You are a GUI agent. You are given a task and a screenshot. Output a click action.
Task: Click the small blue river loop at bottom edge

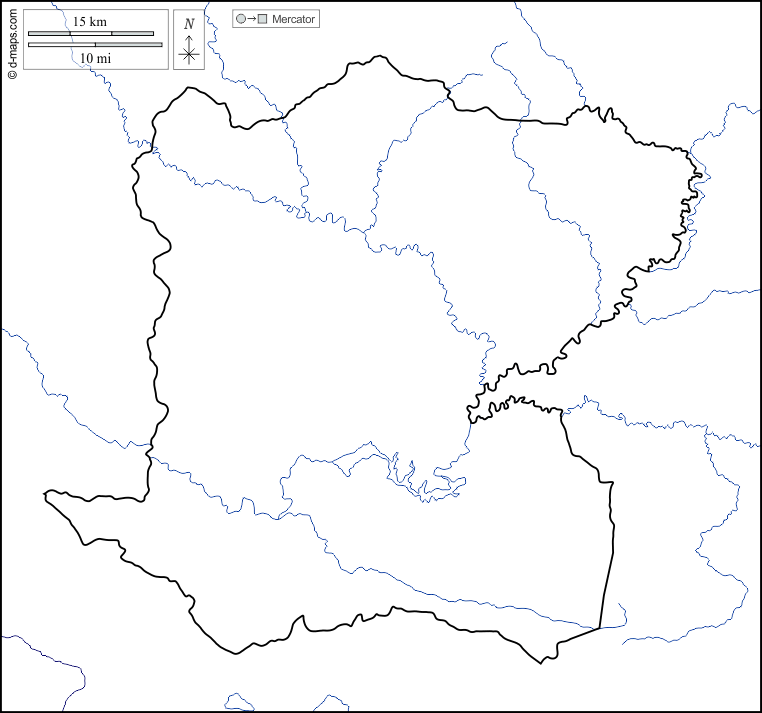[240, 702]
